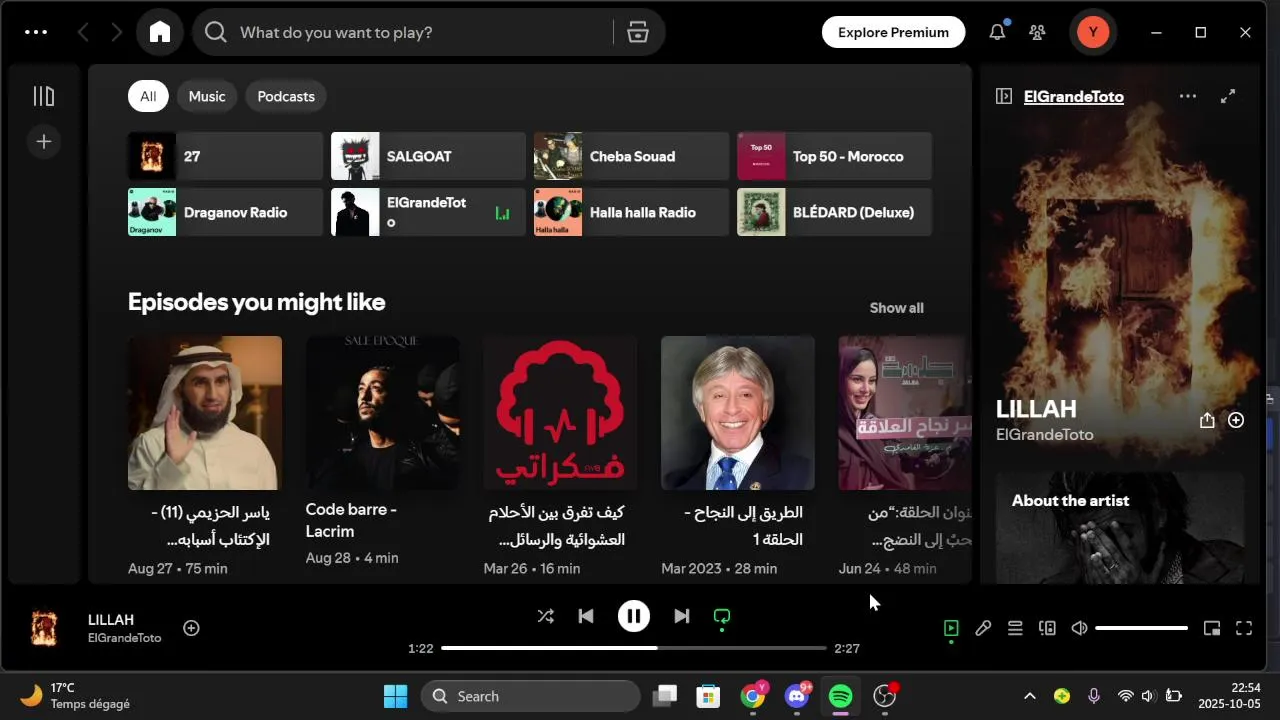
Task: Open the 27 album tile
Action: [225, 156]
